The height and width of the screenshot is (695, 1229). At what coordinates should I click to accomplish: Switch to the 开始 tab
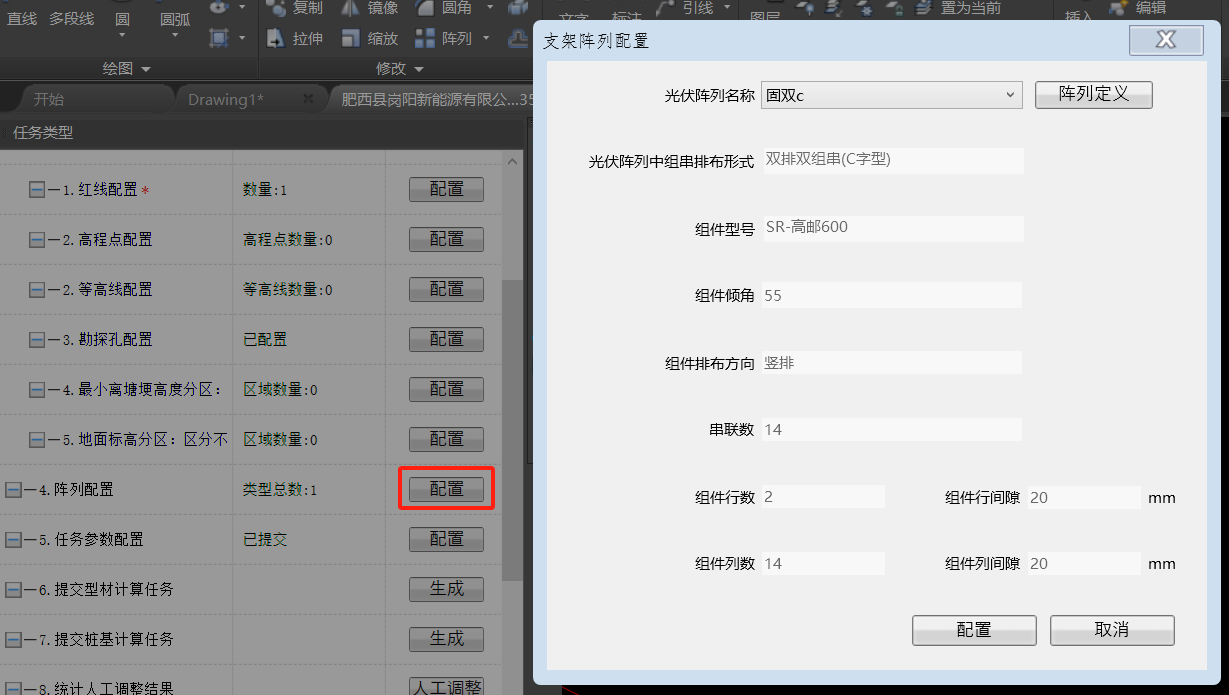pyautogui.click(x=48, y=99)
